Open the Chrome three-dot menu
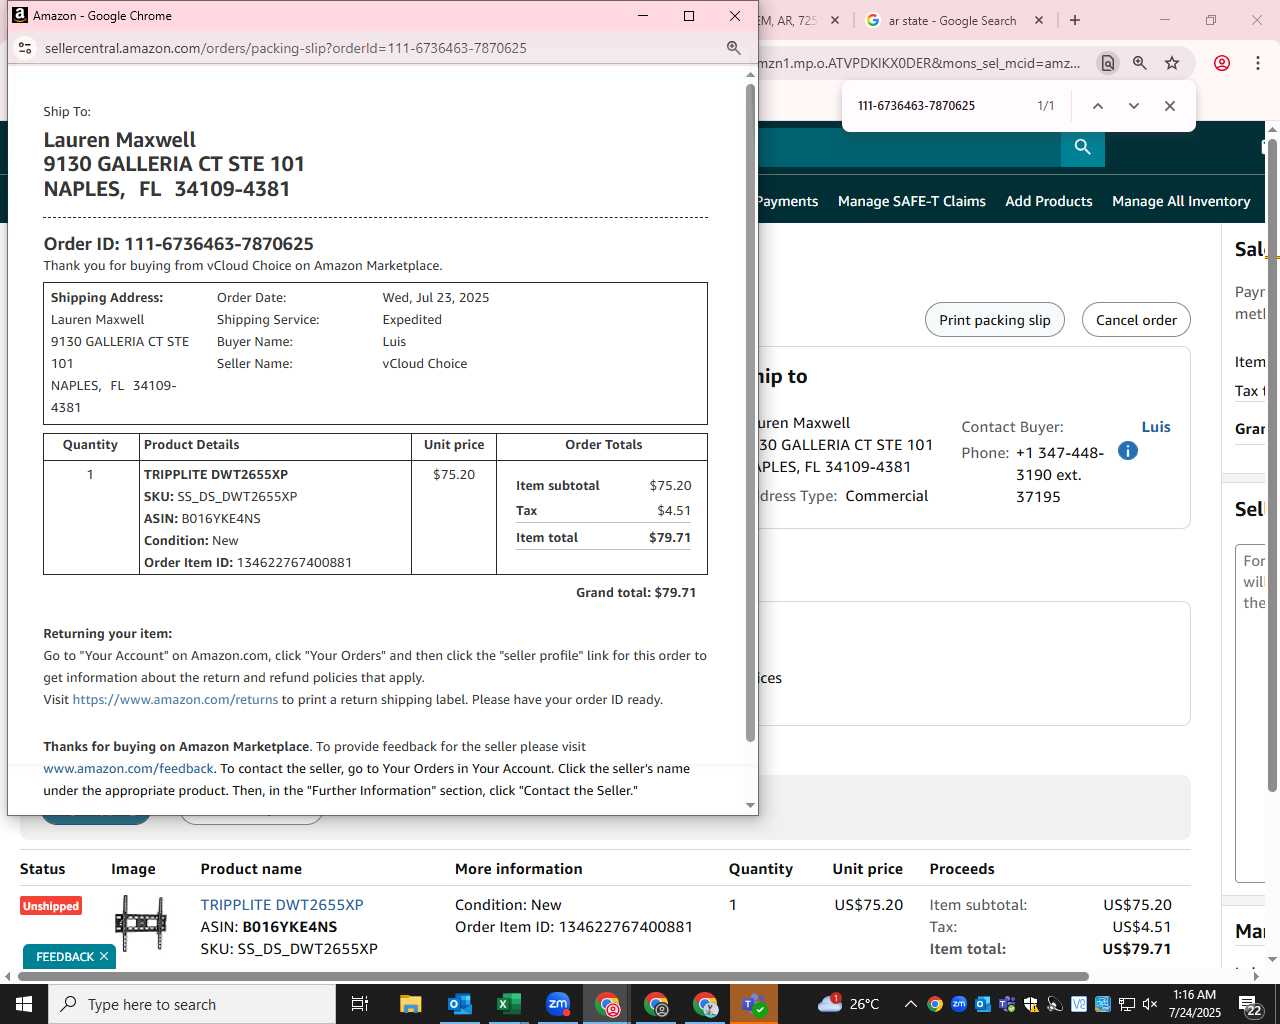Image resolution: width=1280 pixels, height=1024 pixels. pos(1257,63)
